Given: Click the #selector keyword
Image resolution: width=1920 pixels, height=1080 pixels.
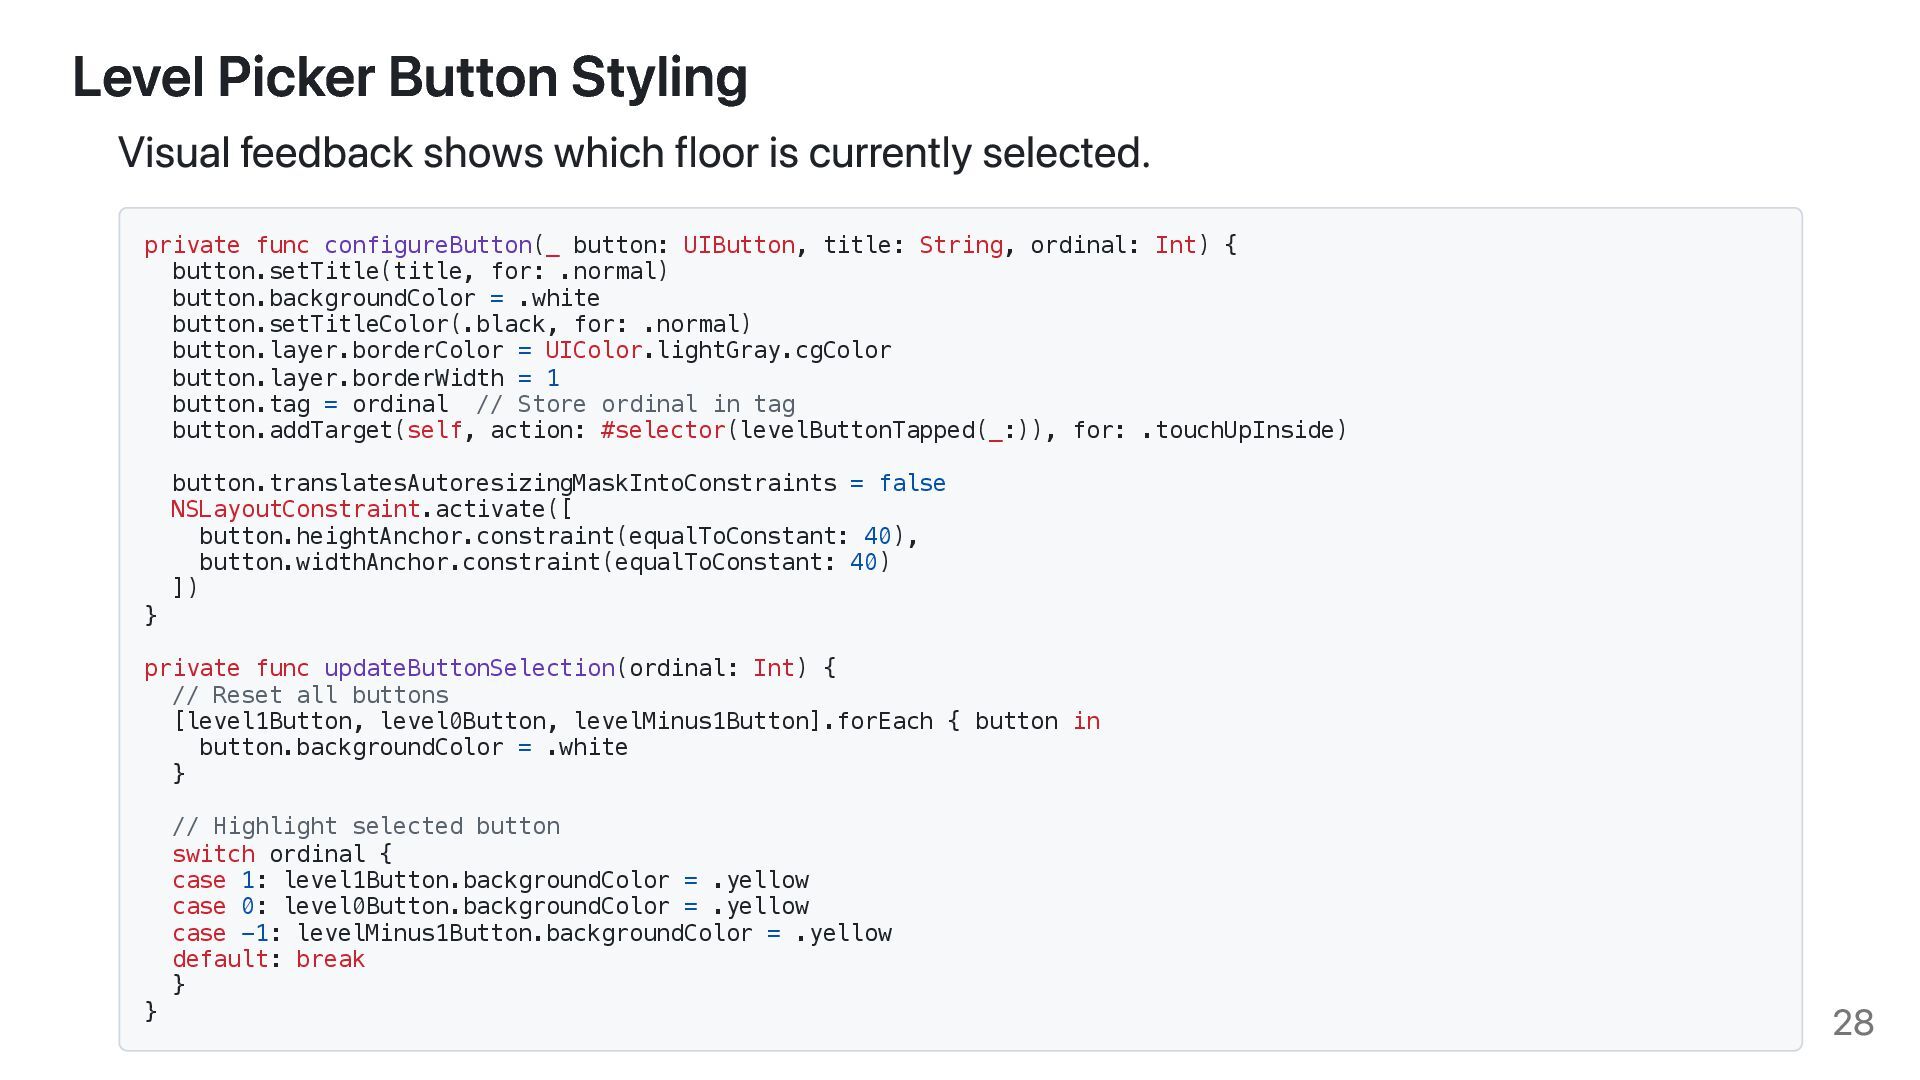Looking at the screenshot, I should coord(662,430).
